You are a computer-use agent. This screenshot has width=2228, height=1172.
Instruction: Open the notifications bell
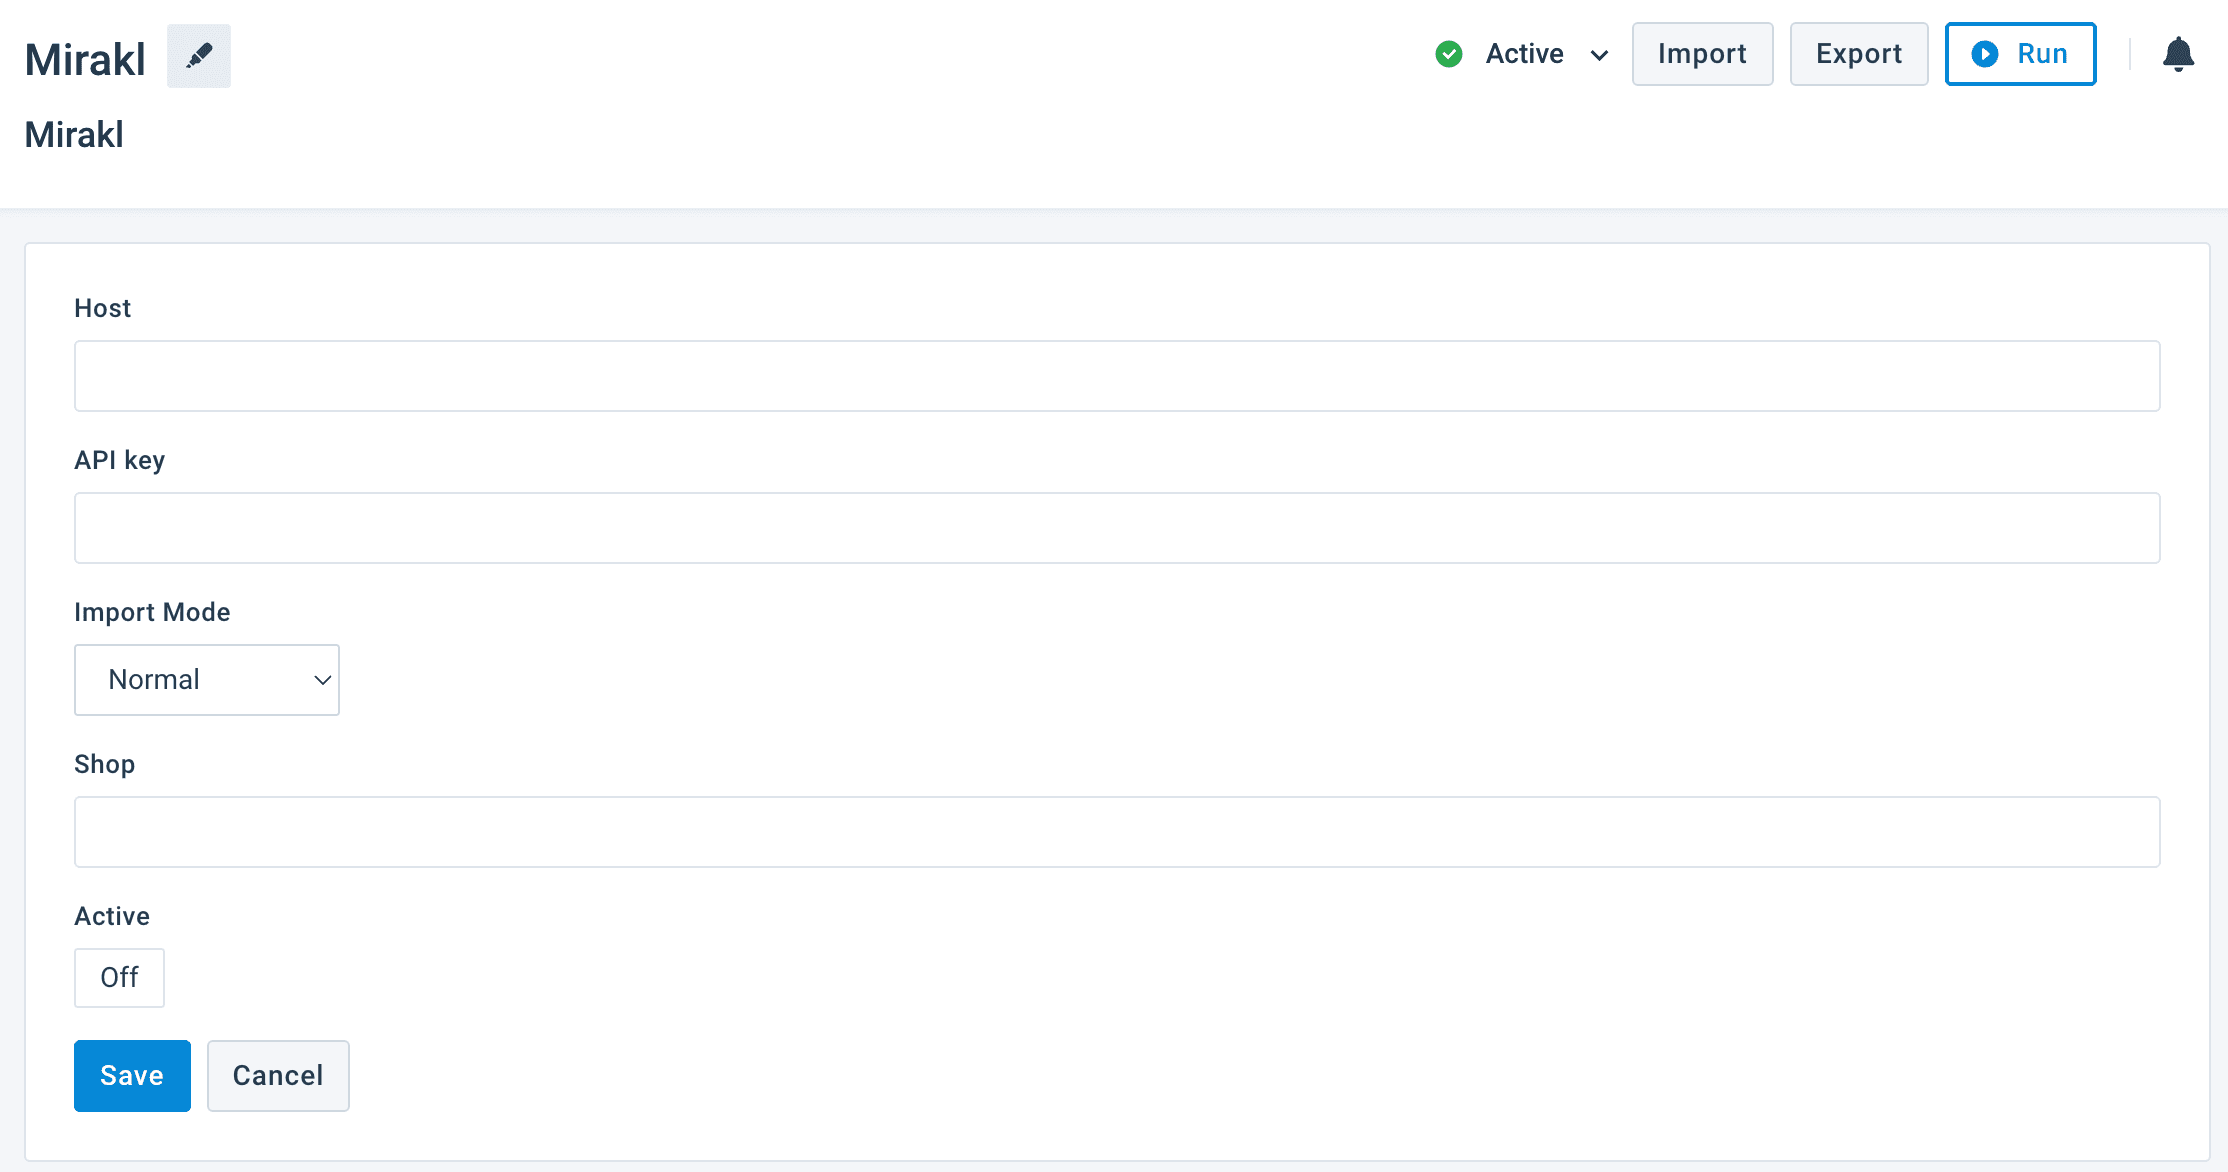pos(2178,54)
